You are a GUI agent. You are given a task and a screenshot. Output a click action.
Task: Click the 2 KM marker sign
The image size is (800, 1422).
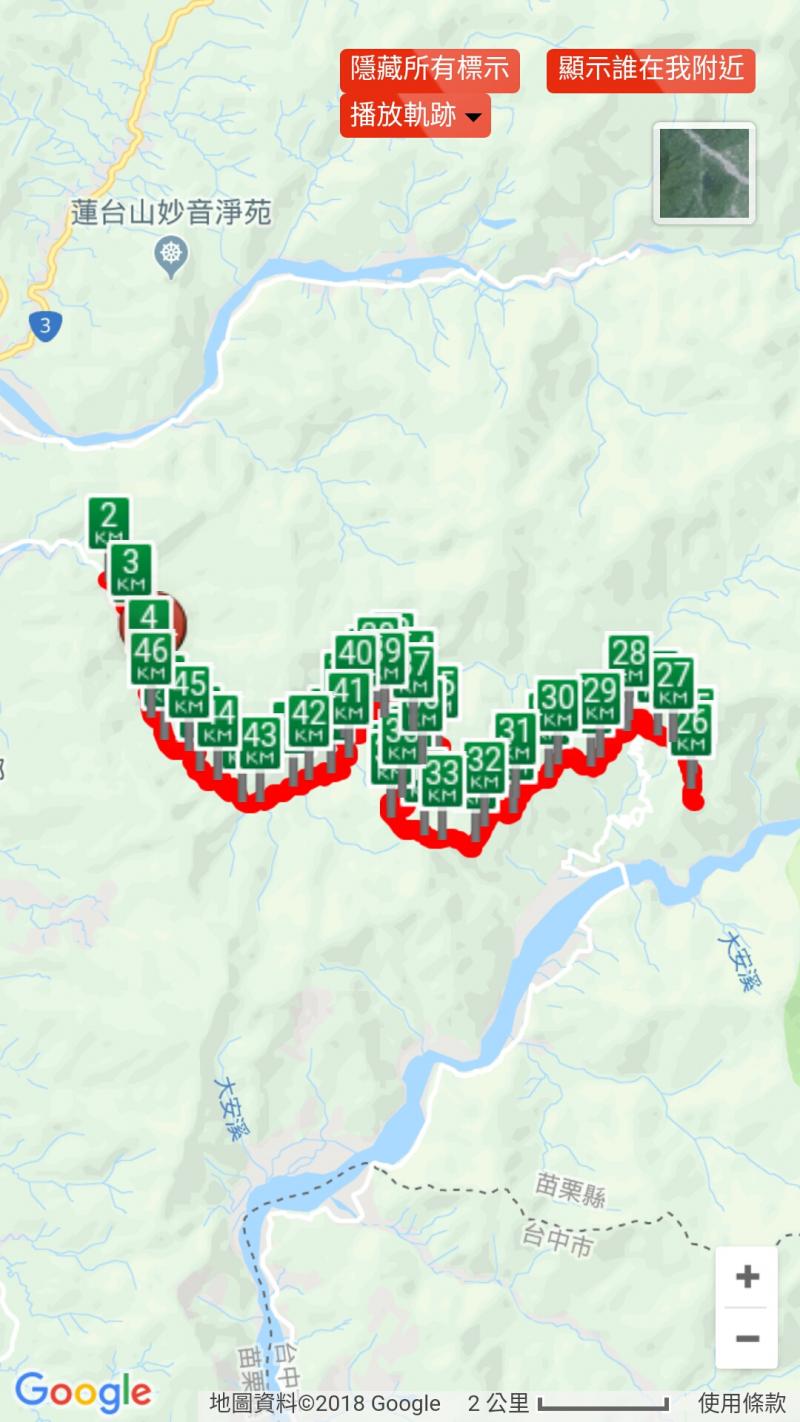click(x=109, y=522)
